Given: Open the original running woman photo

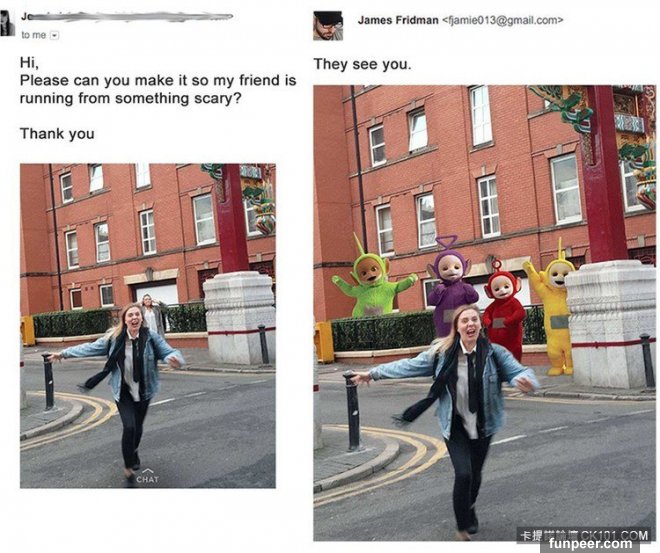Looking at the screenshot, I should [148, 326].
